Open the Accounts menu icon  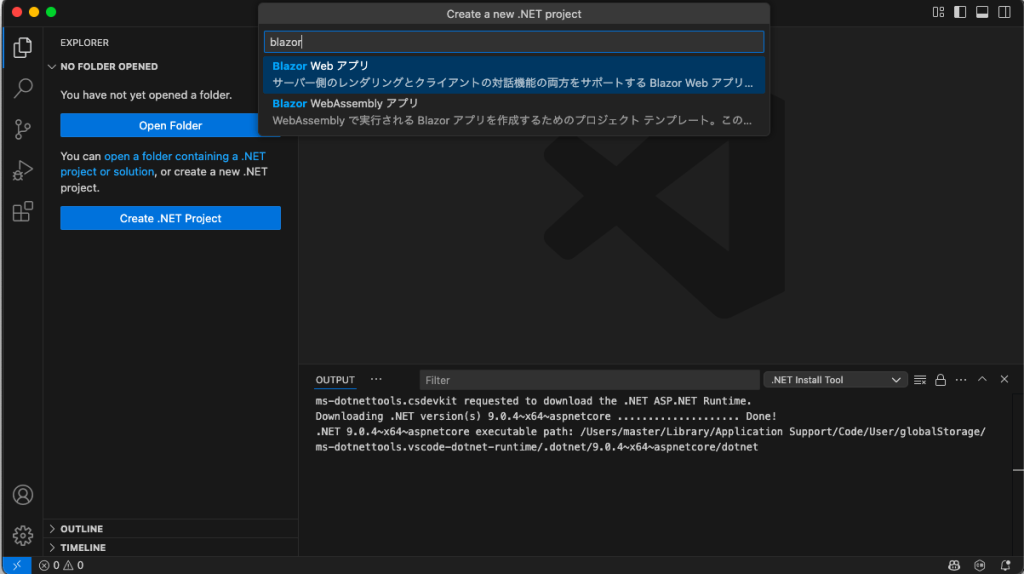click(x=22, y=495)
